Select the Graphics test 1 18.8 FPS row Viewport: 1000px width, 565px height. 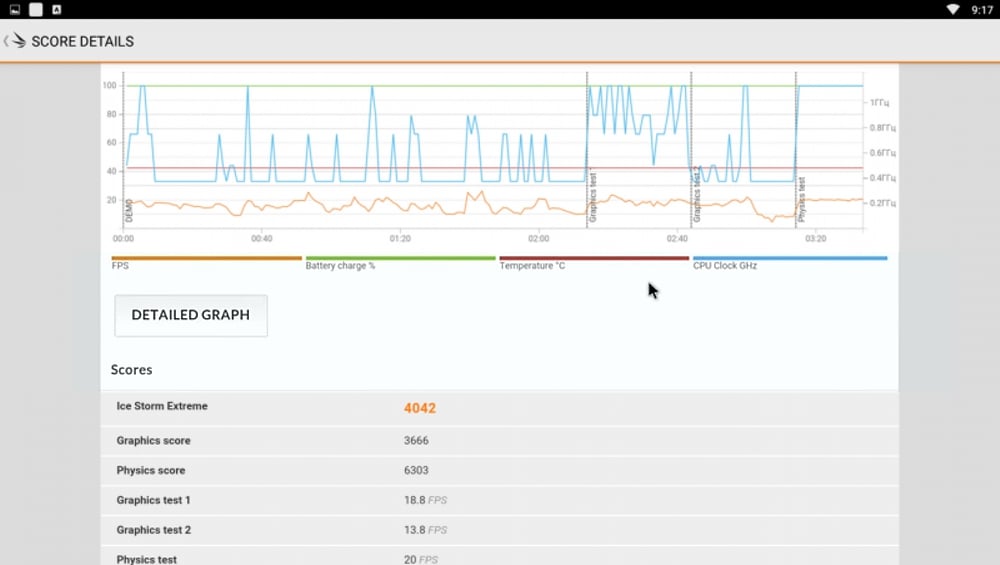click(500, 500)
